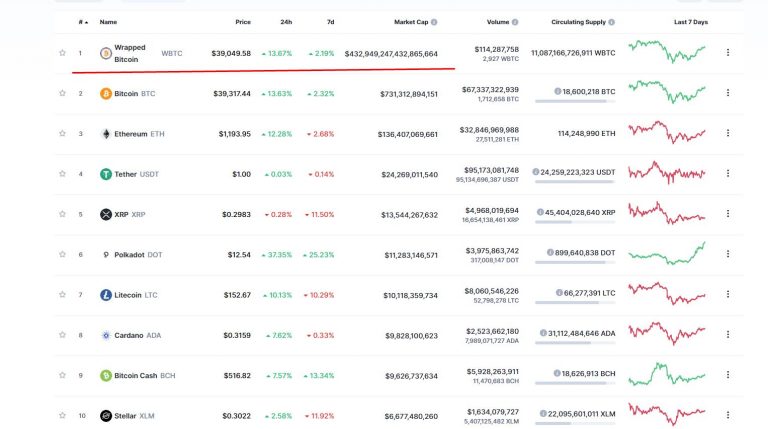Screen dimensions: 768x429
Task: Click the Cardano logo
Action: tap(106, 335)
